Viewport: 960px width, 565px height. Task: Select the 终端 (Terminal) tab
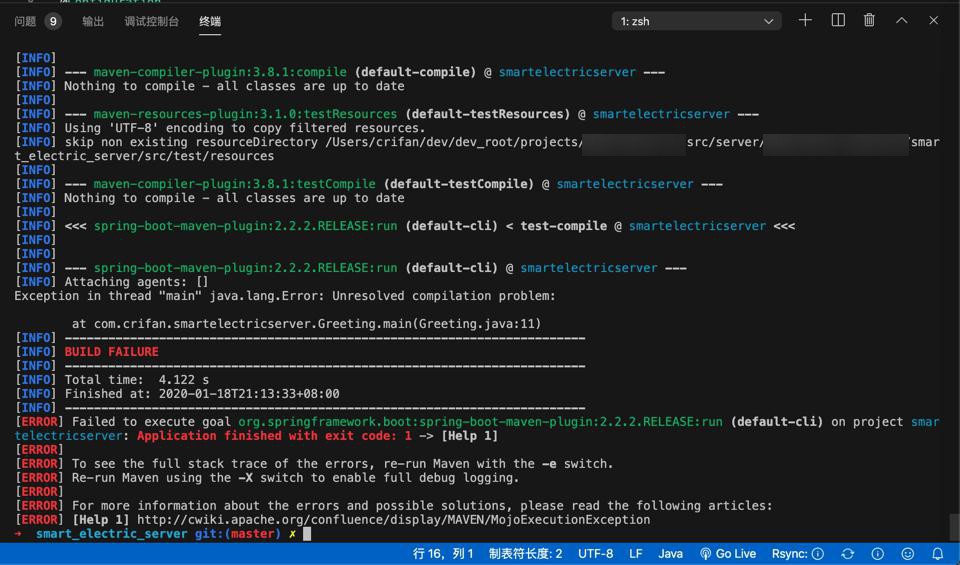[x=210, y=21]
